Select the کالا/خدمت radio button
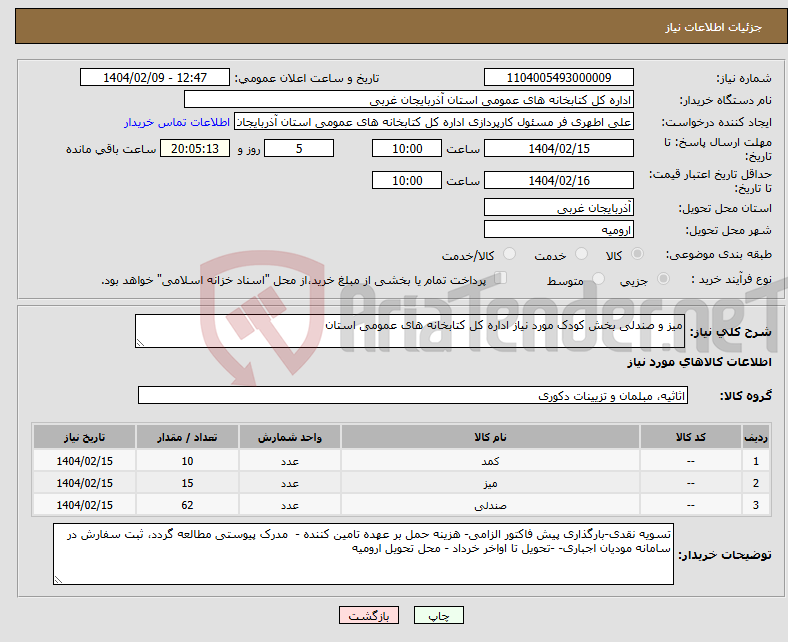Screen dimensions: 788x642 point(509,254)
